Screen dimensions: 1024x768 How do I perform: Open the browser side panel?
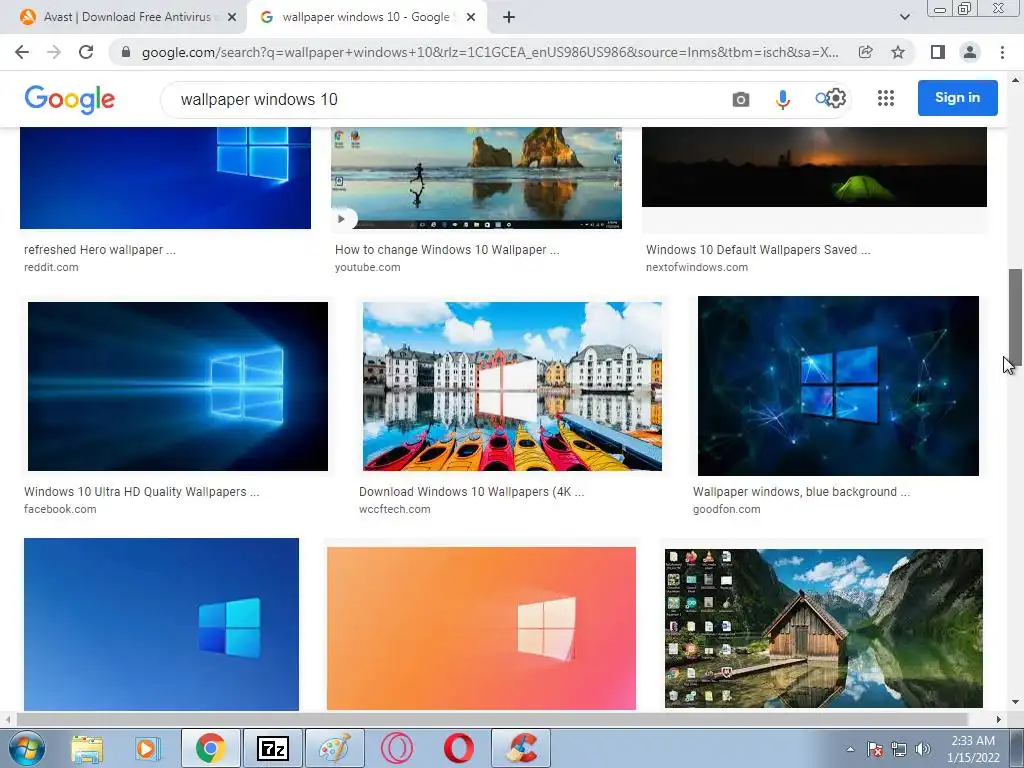coord(938,52)
